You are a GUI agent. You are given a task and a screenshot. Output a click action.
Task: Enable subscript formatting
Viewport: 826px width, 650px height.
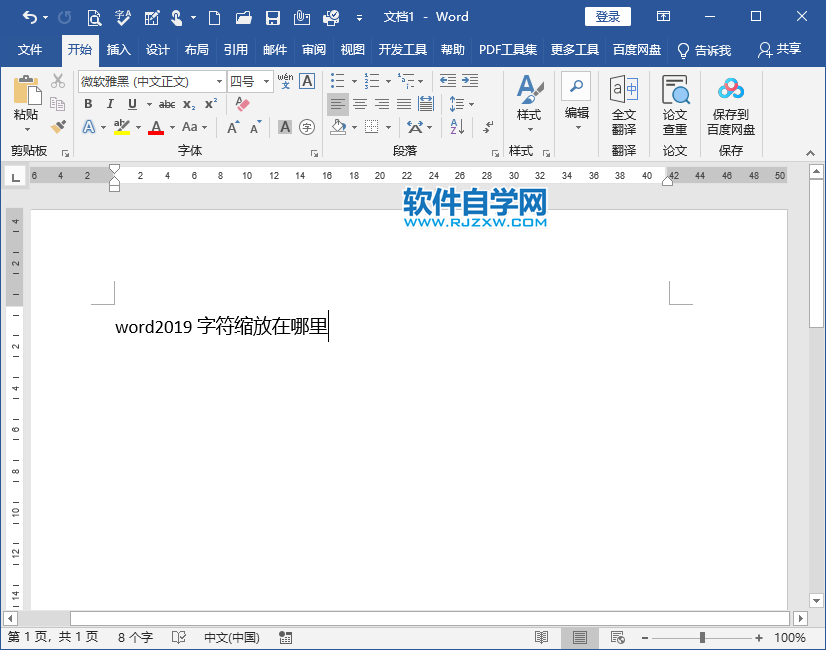[x=188, y=105]
